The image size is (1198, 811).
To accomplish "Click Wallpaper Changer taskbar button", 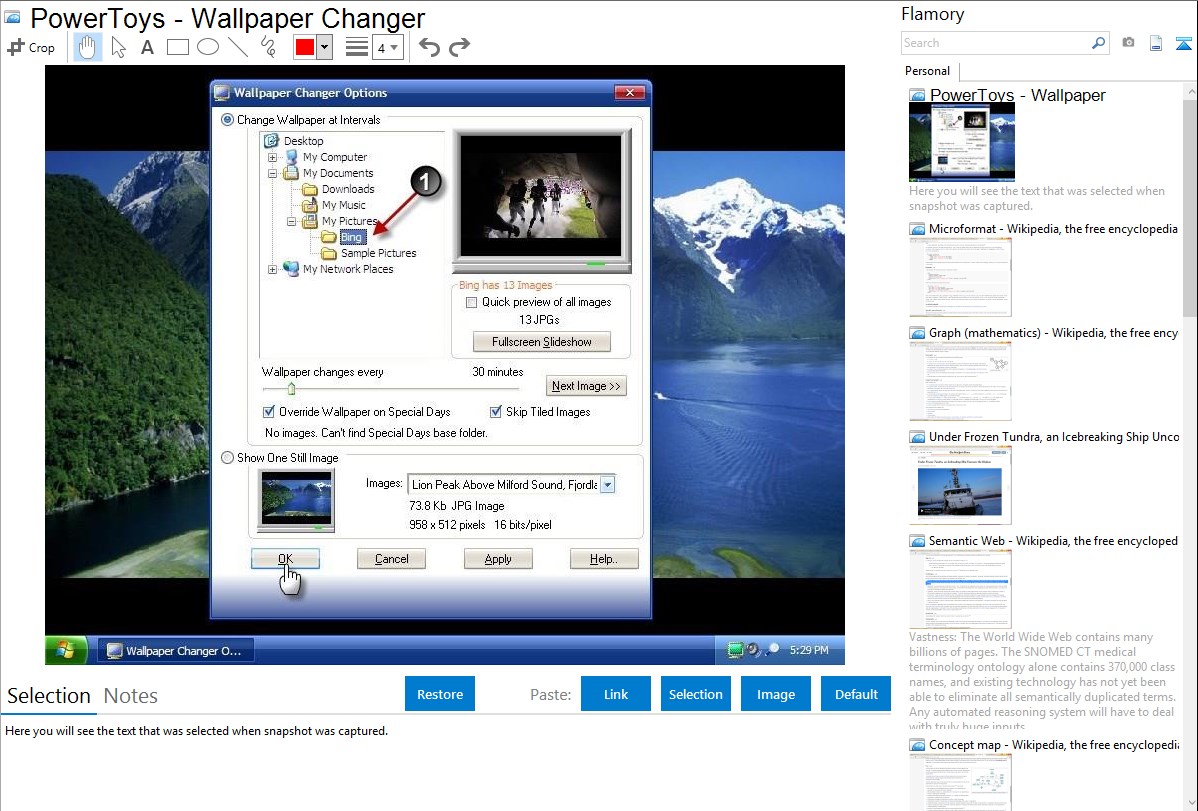I will (x=176, y=650).
